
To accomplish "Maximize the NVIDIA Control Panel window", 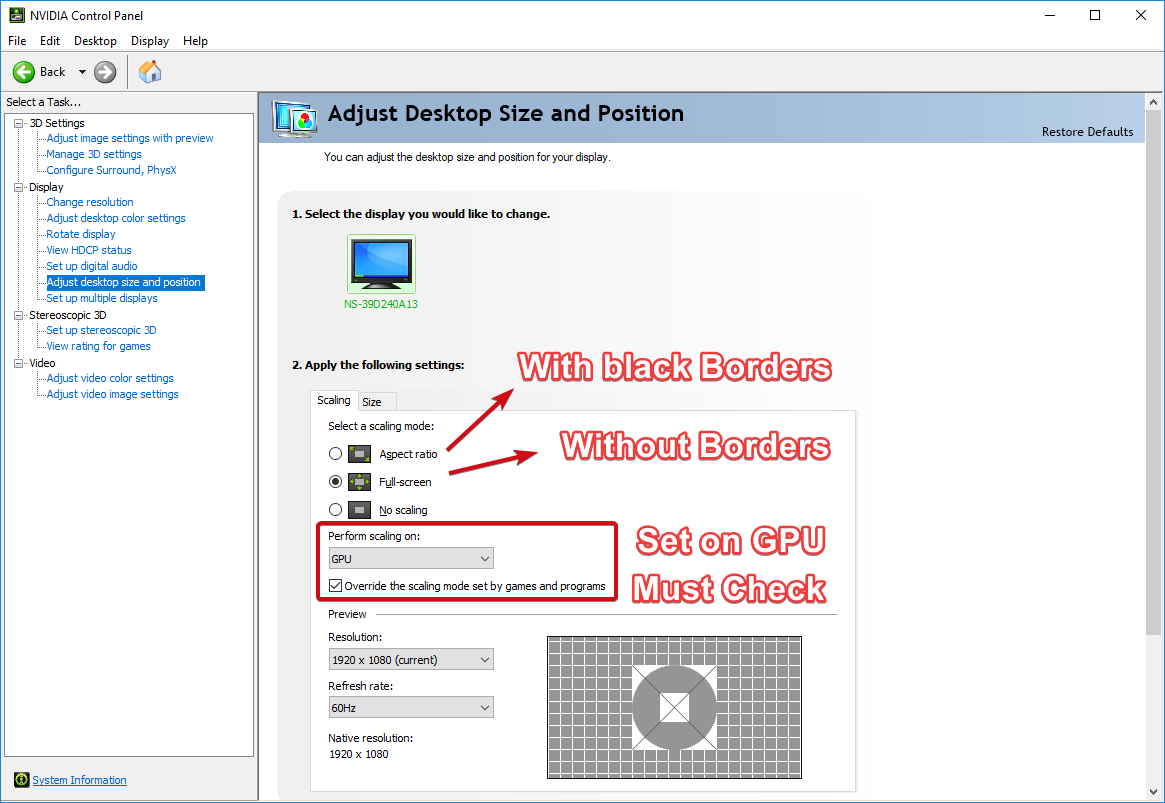I will tap(1094, 15).
